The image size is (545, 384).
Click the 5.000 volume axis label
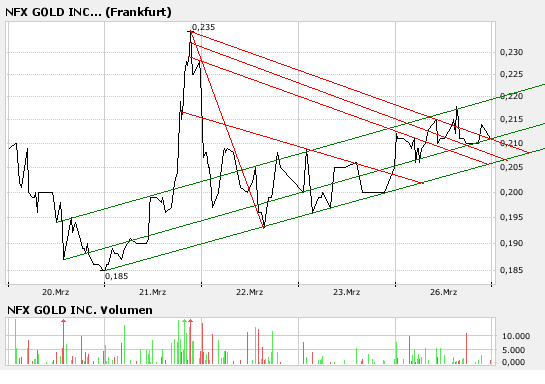click(x=513, y=350)
